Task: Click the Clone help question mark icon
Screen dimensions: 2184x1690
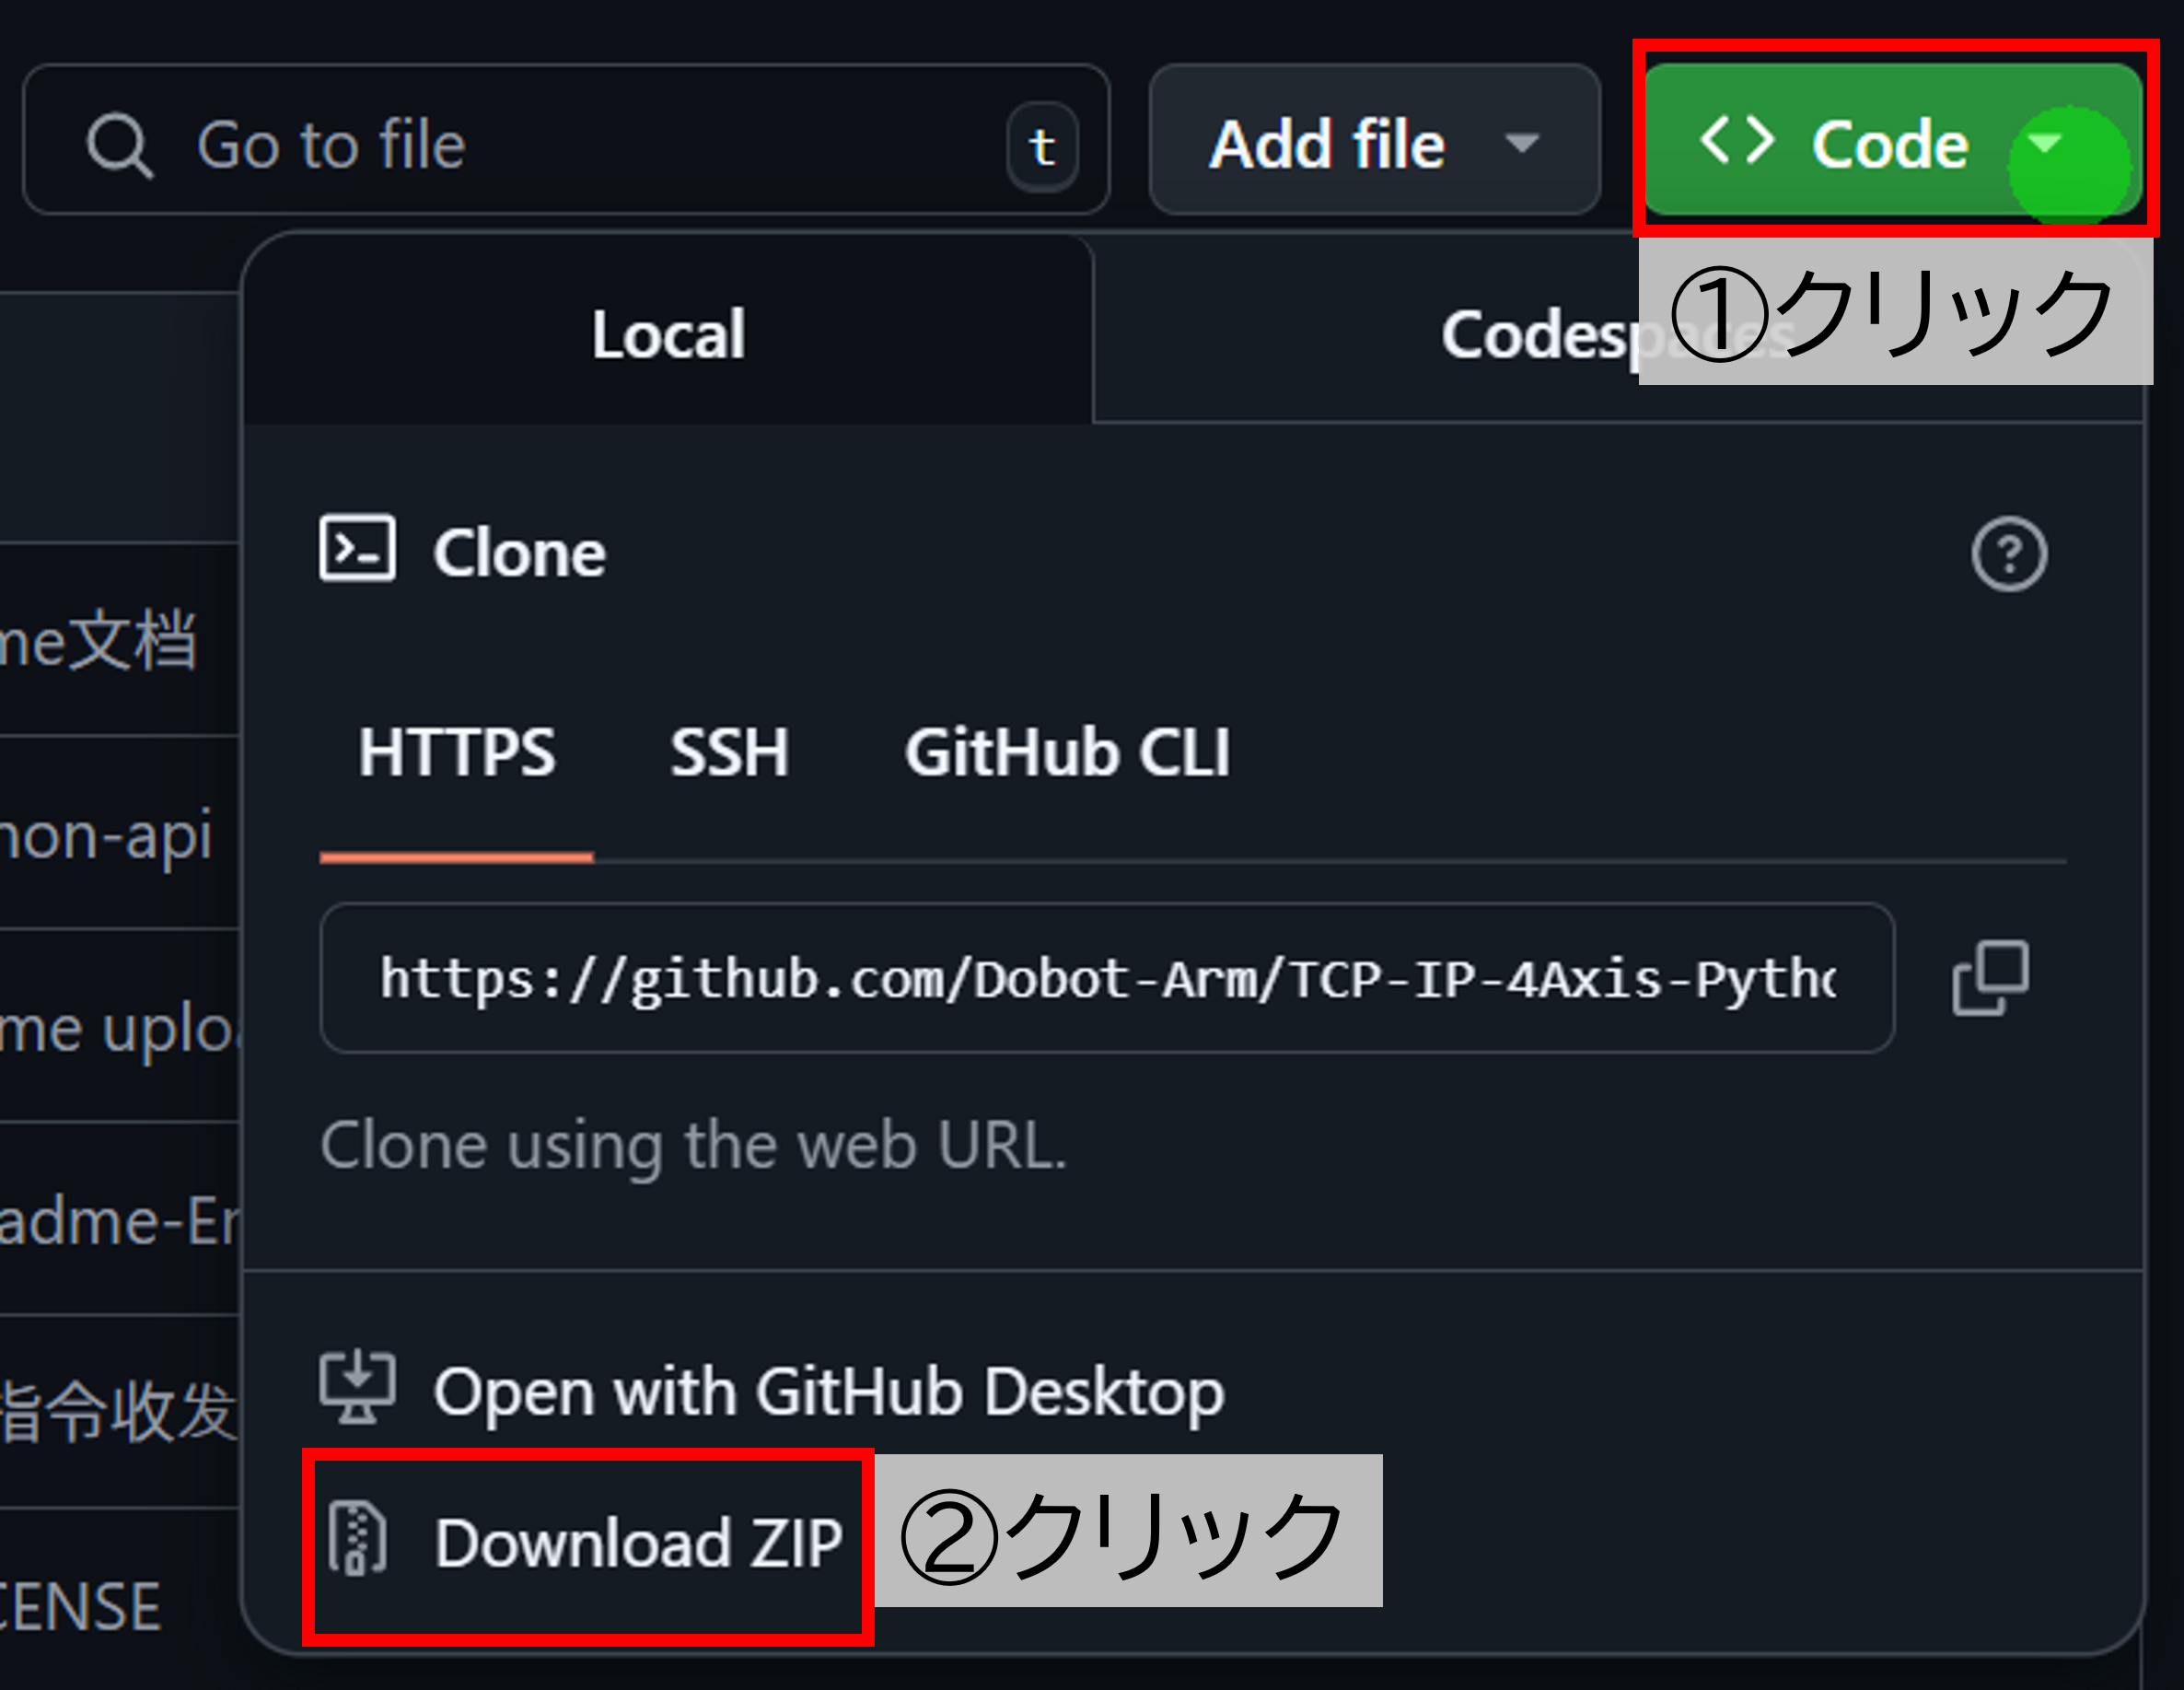Action: coord(2008,554)
